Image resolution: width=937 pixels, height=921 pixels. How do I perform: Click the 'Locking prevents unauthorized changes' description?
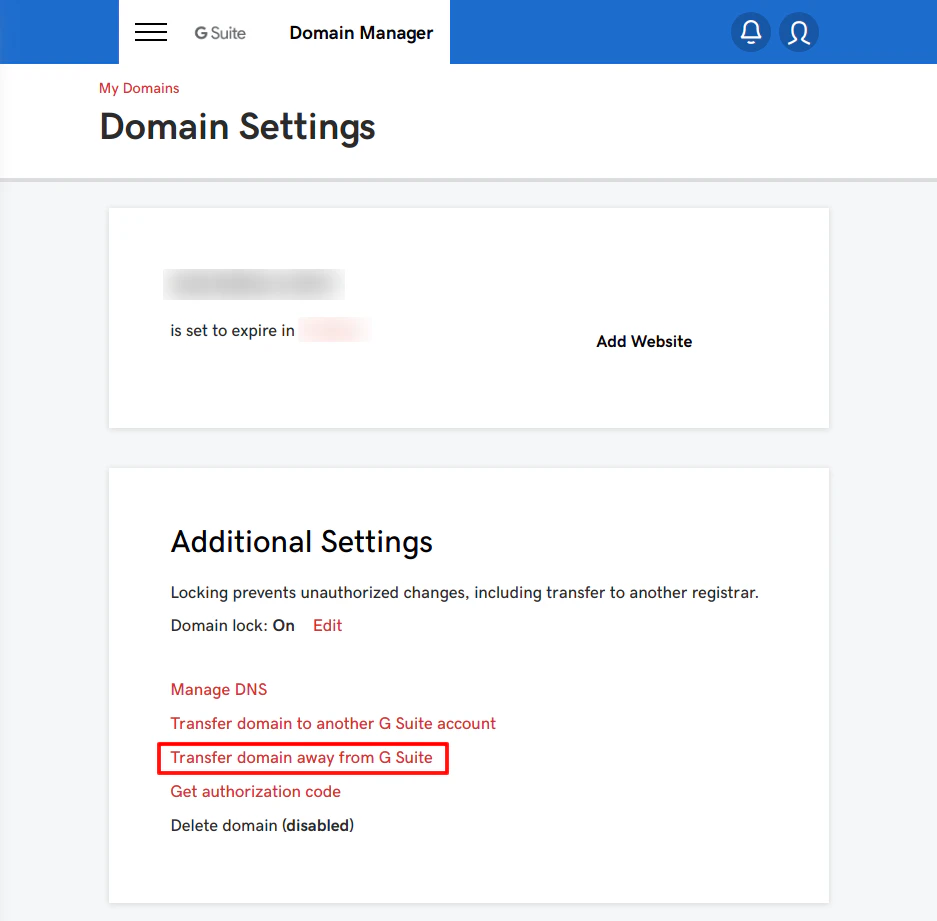(464, 593)
